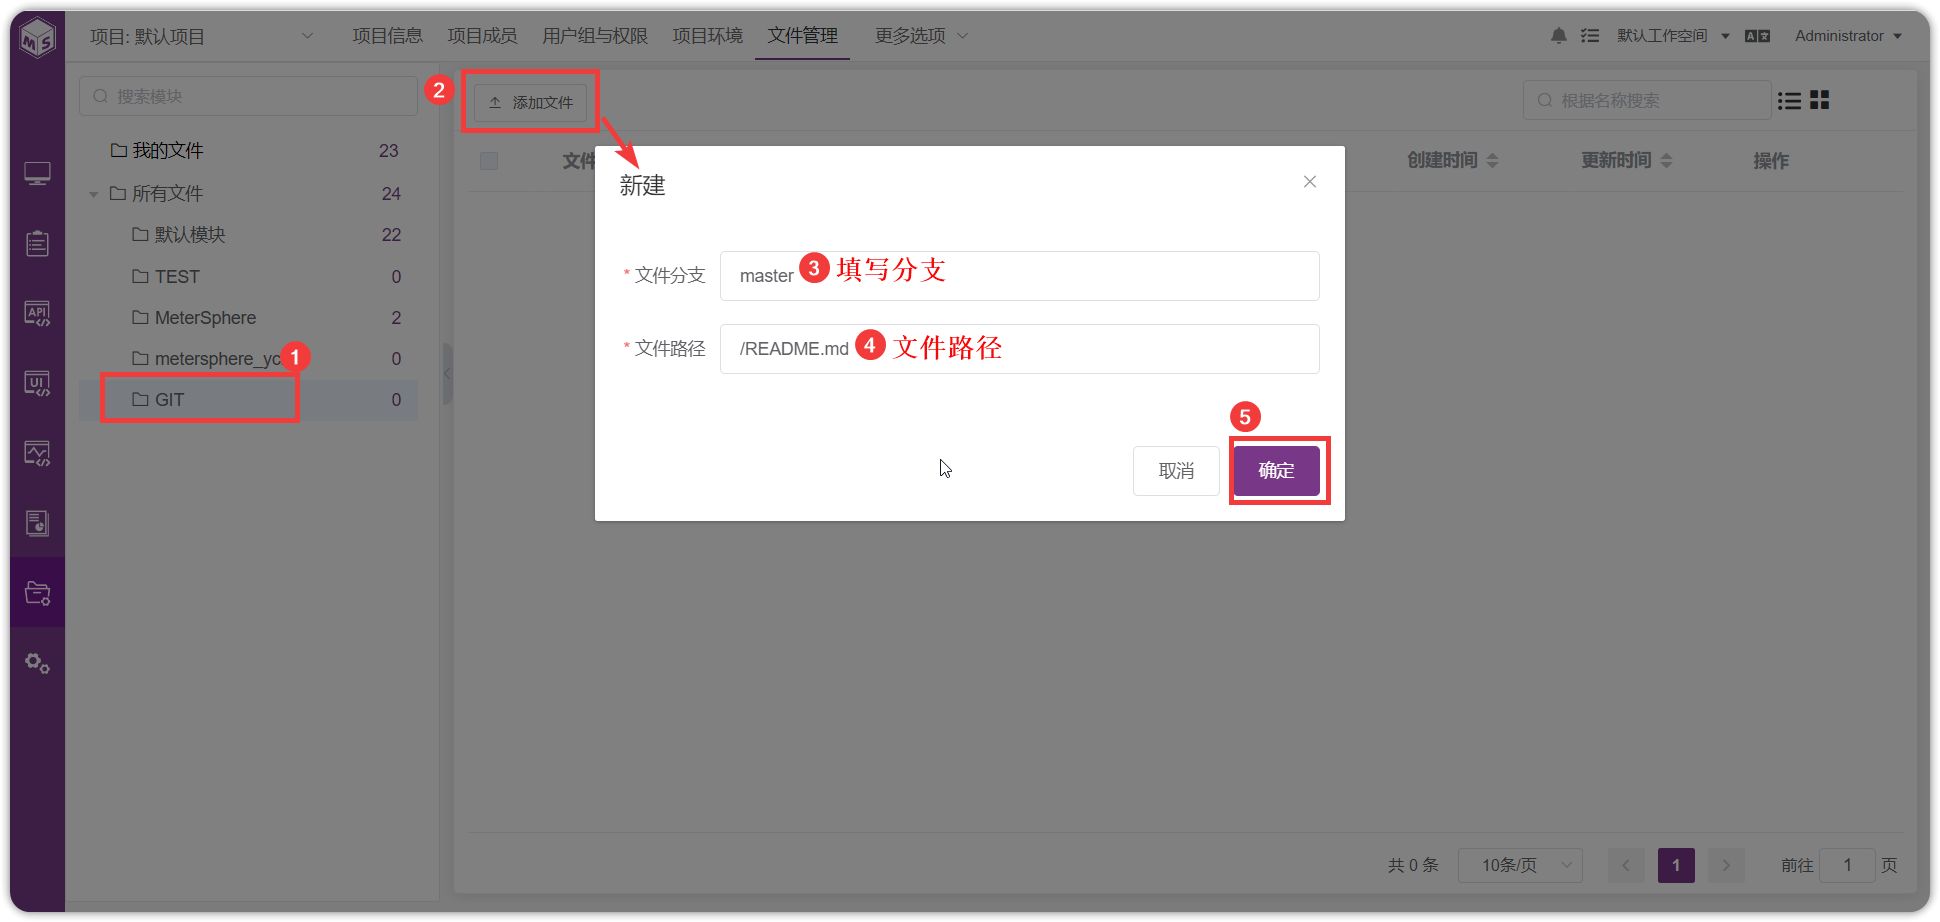Switch to the 用户组与权限 tab
Image resolution: width=1940 pixels, height=922 pixels.
click(x=595, y=36)
